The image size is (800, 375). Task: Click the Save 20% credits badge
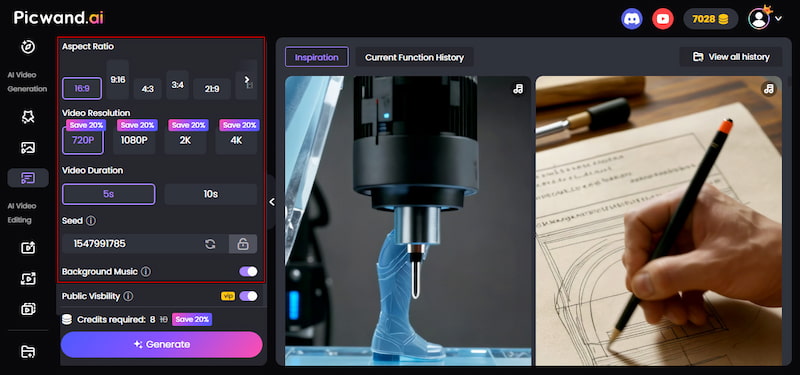click(x=192, y=319)
